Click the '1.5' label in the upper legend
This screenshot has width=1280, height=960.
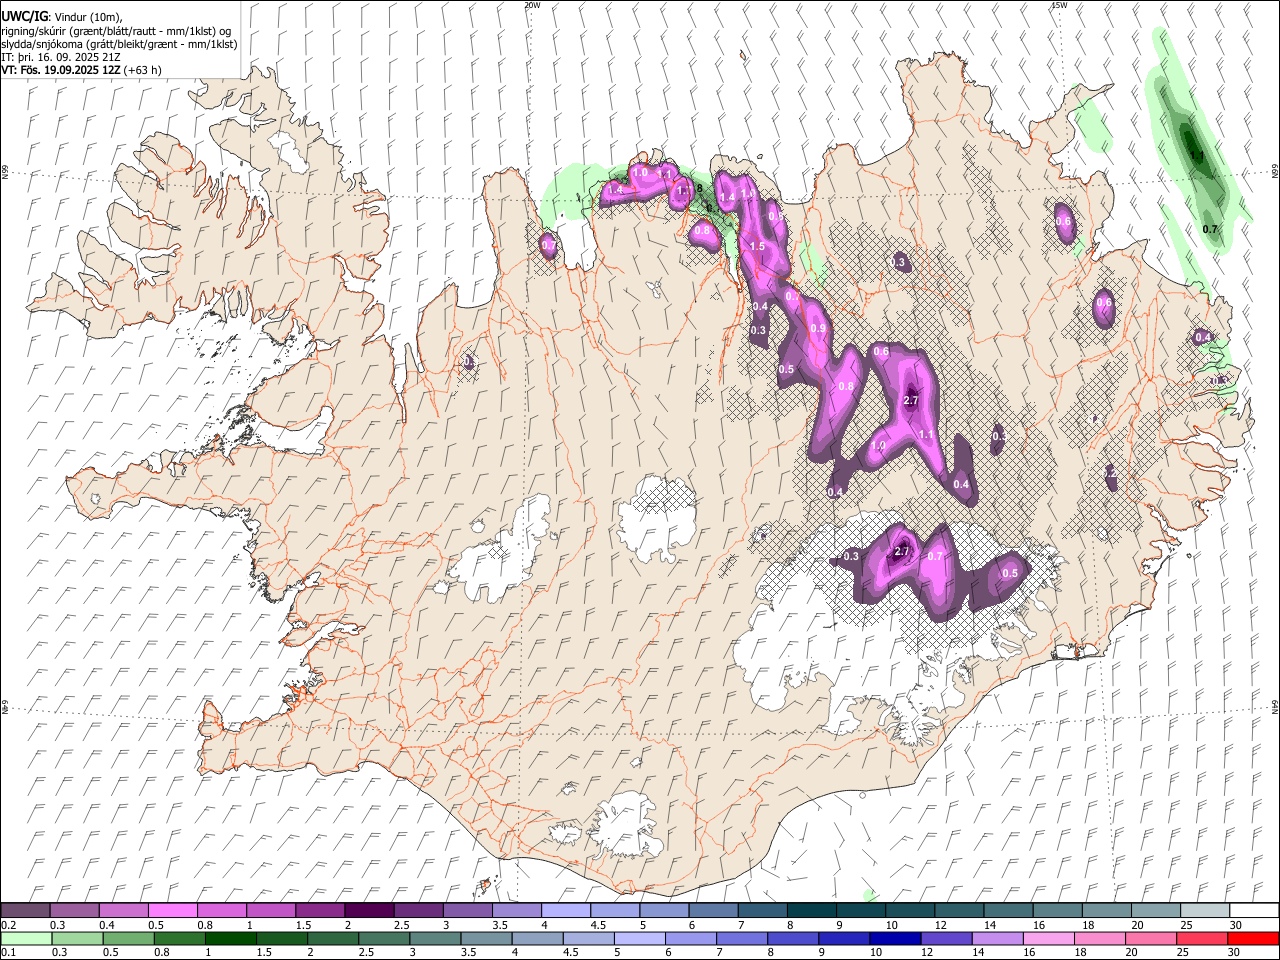point(303,925)
